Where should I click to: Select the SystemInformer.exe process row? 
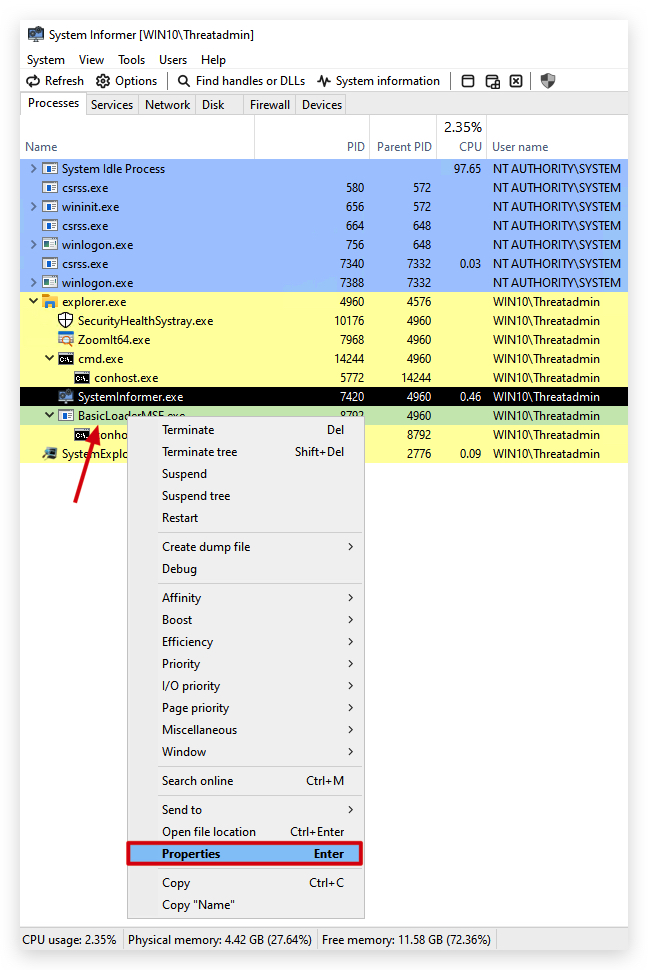click(x=324, y=397)
